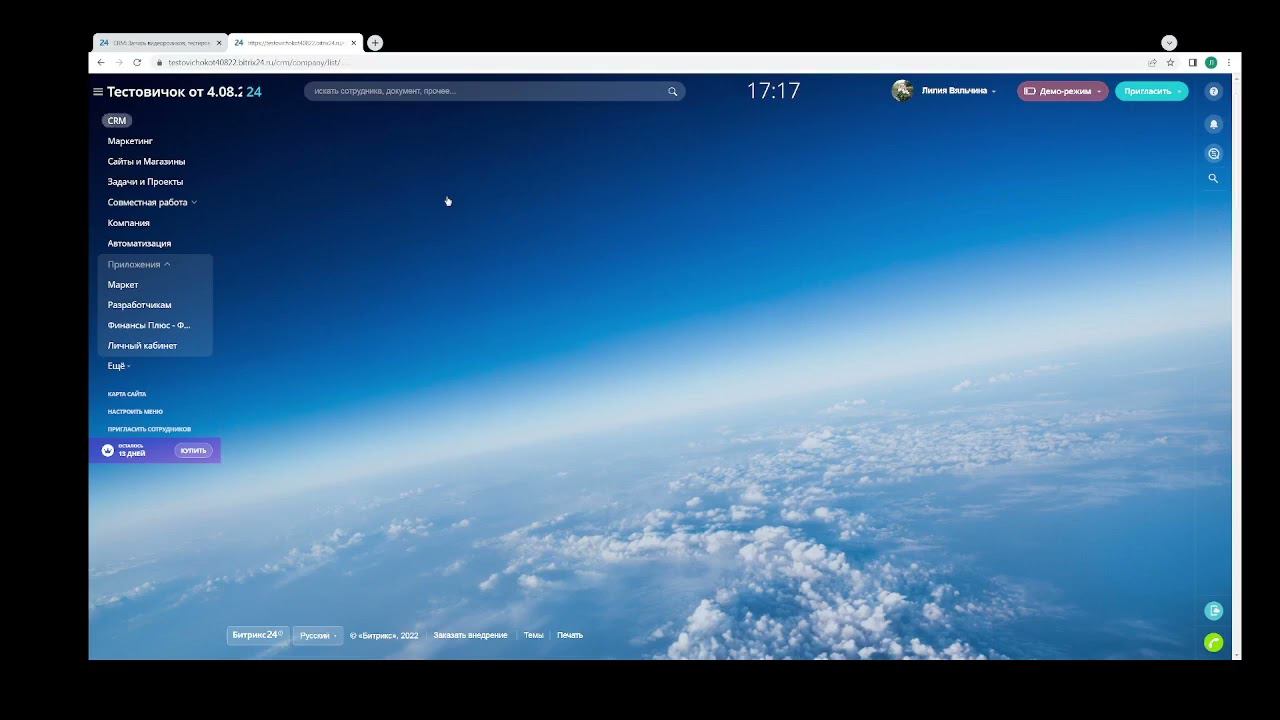The height and width of the screenshot is (720, 1280).
Task: Click Пригласить сотрудников link
Action: [x=149, y=429]
